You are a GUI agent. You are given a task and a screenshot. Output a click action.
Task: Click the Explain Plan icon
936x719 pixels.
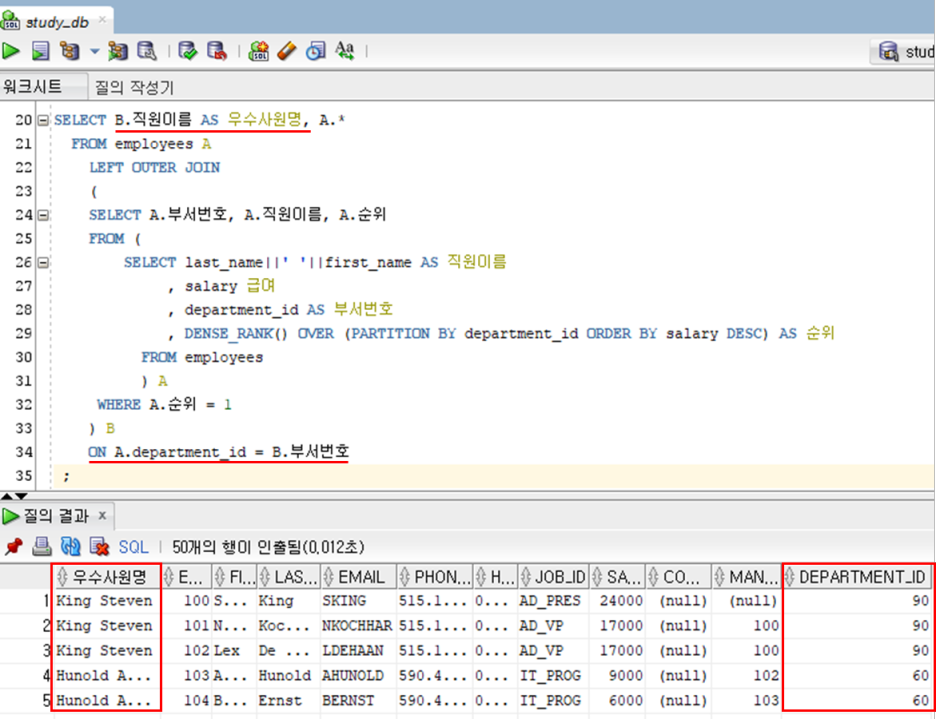[70, 51]
